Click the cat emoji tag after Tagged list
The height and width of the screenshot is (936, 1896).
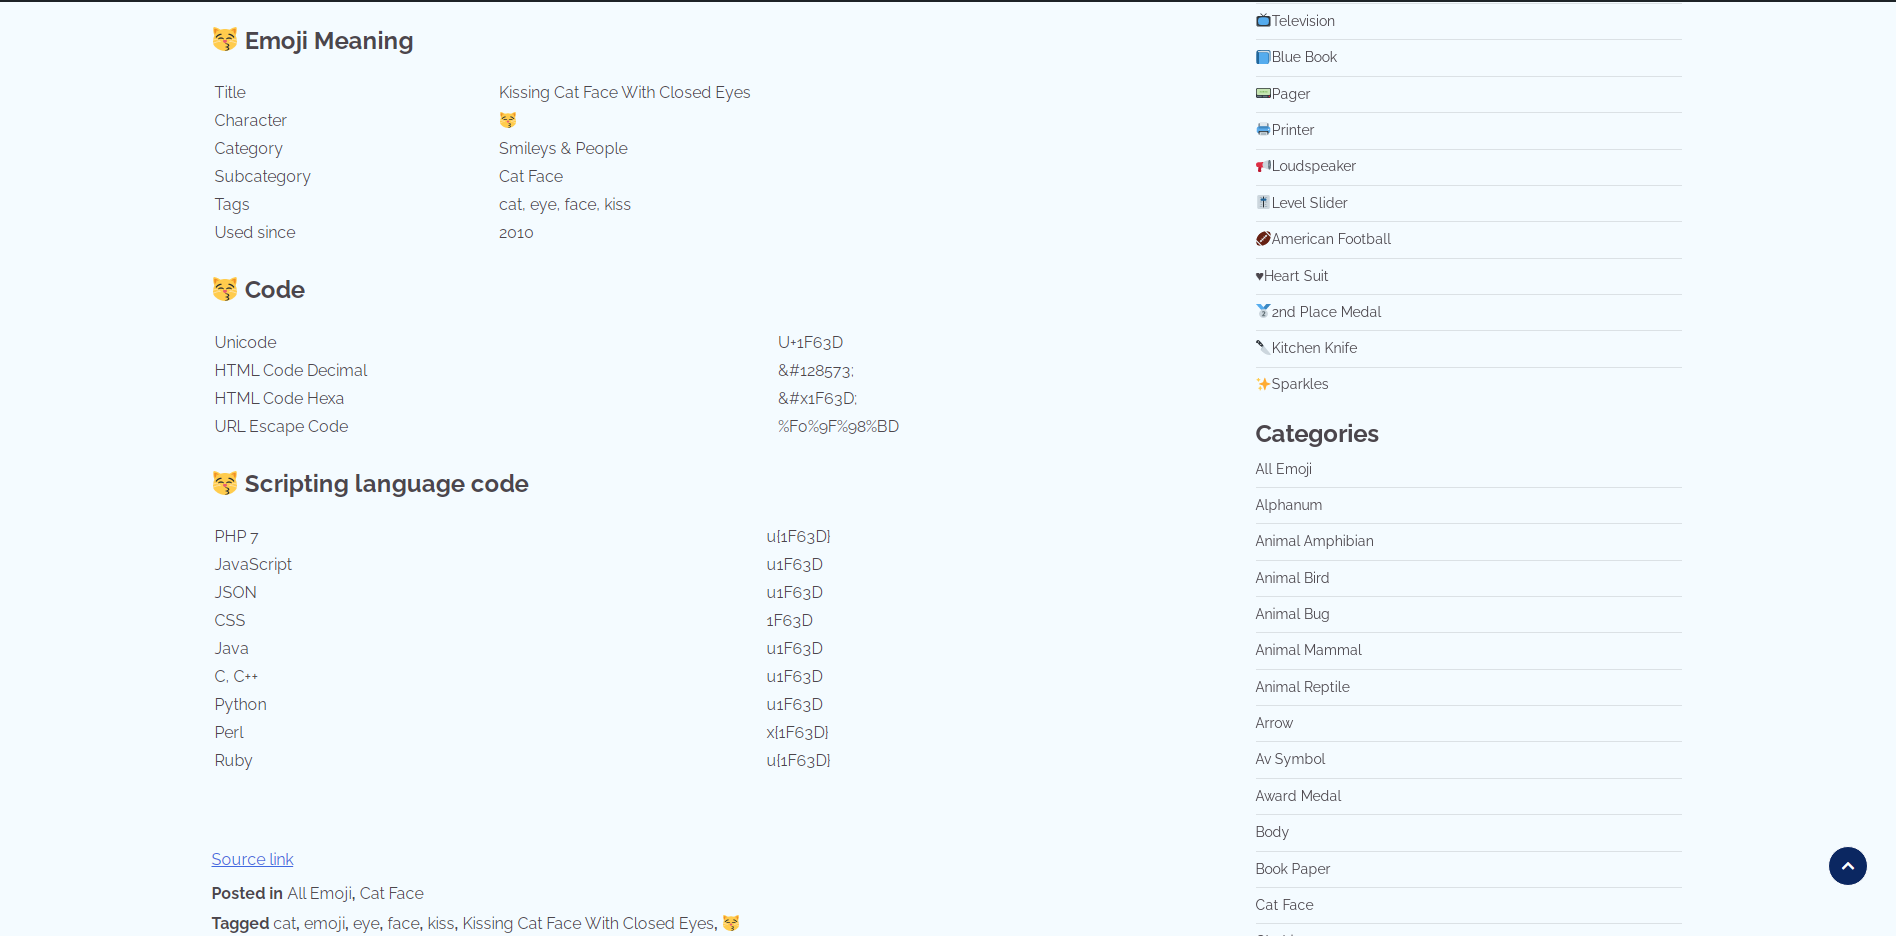tap(731, 923)
